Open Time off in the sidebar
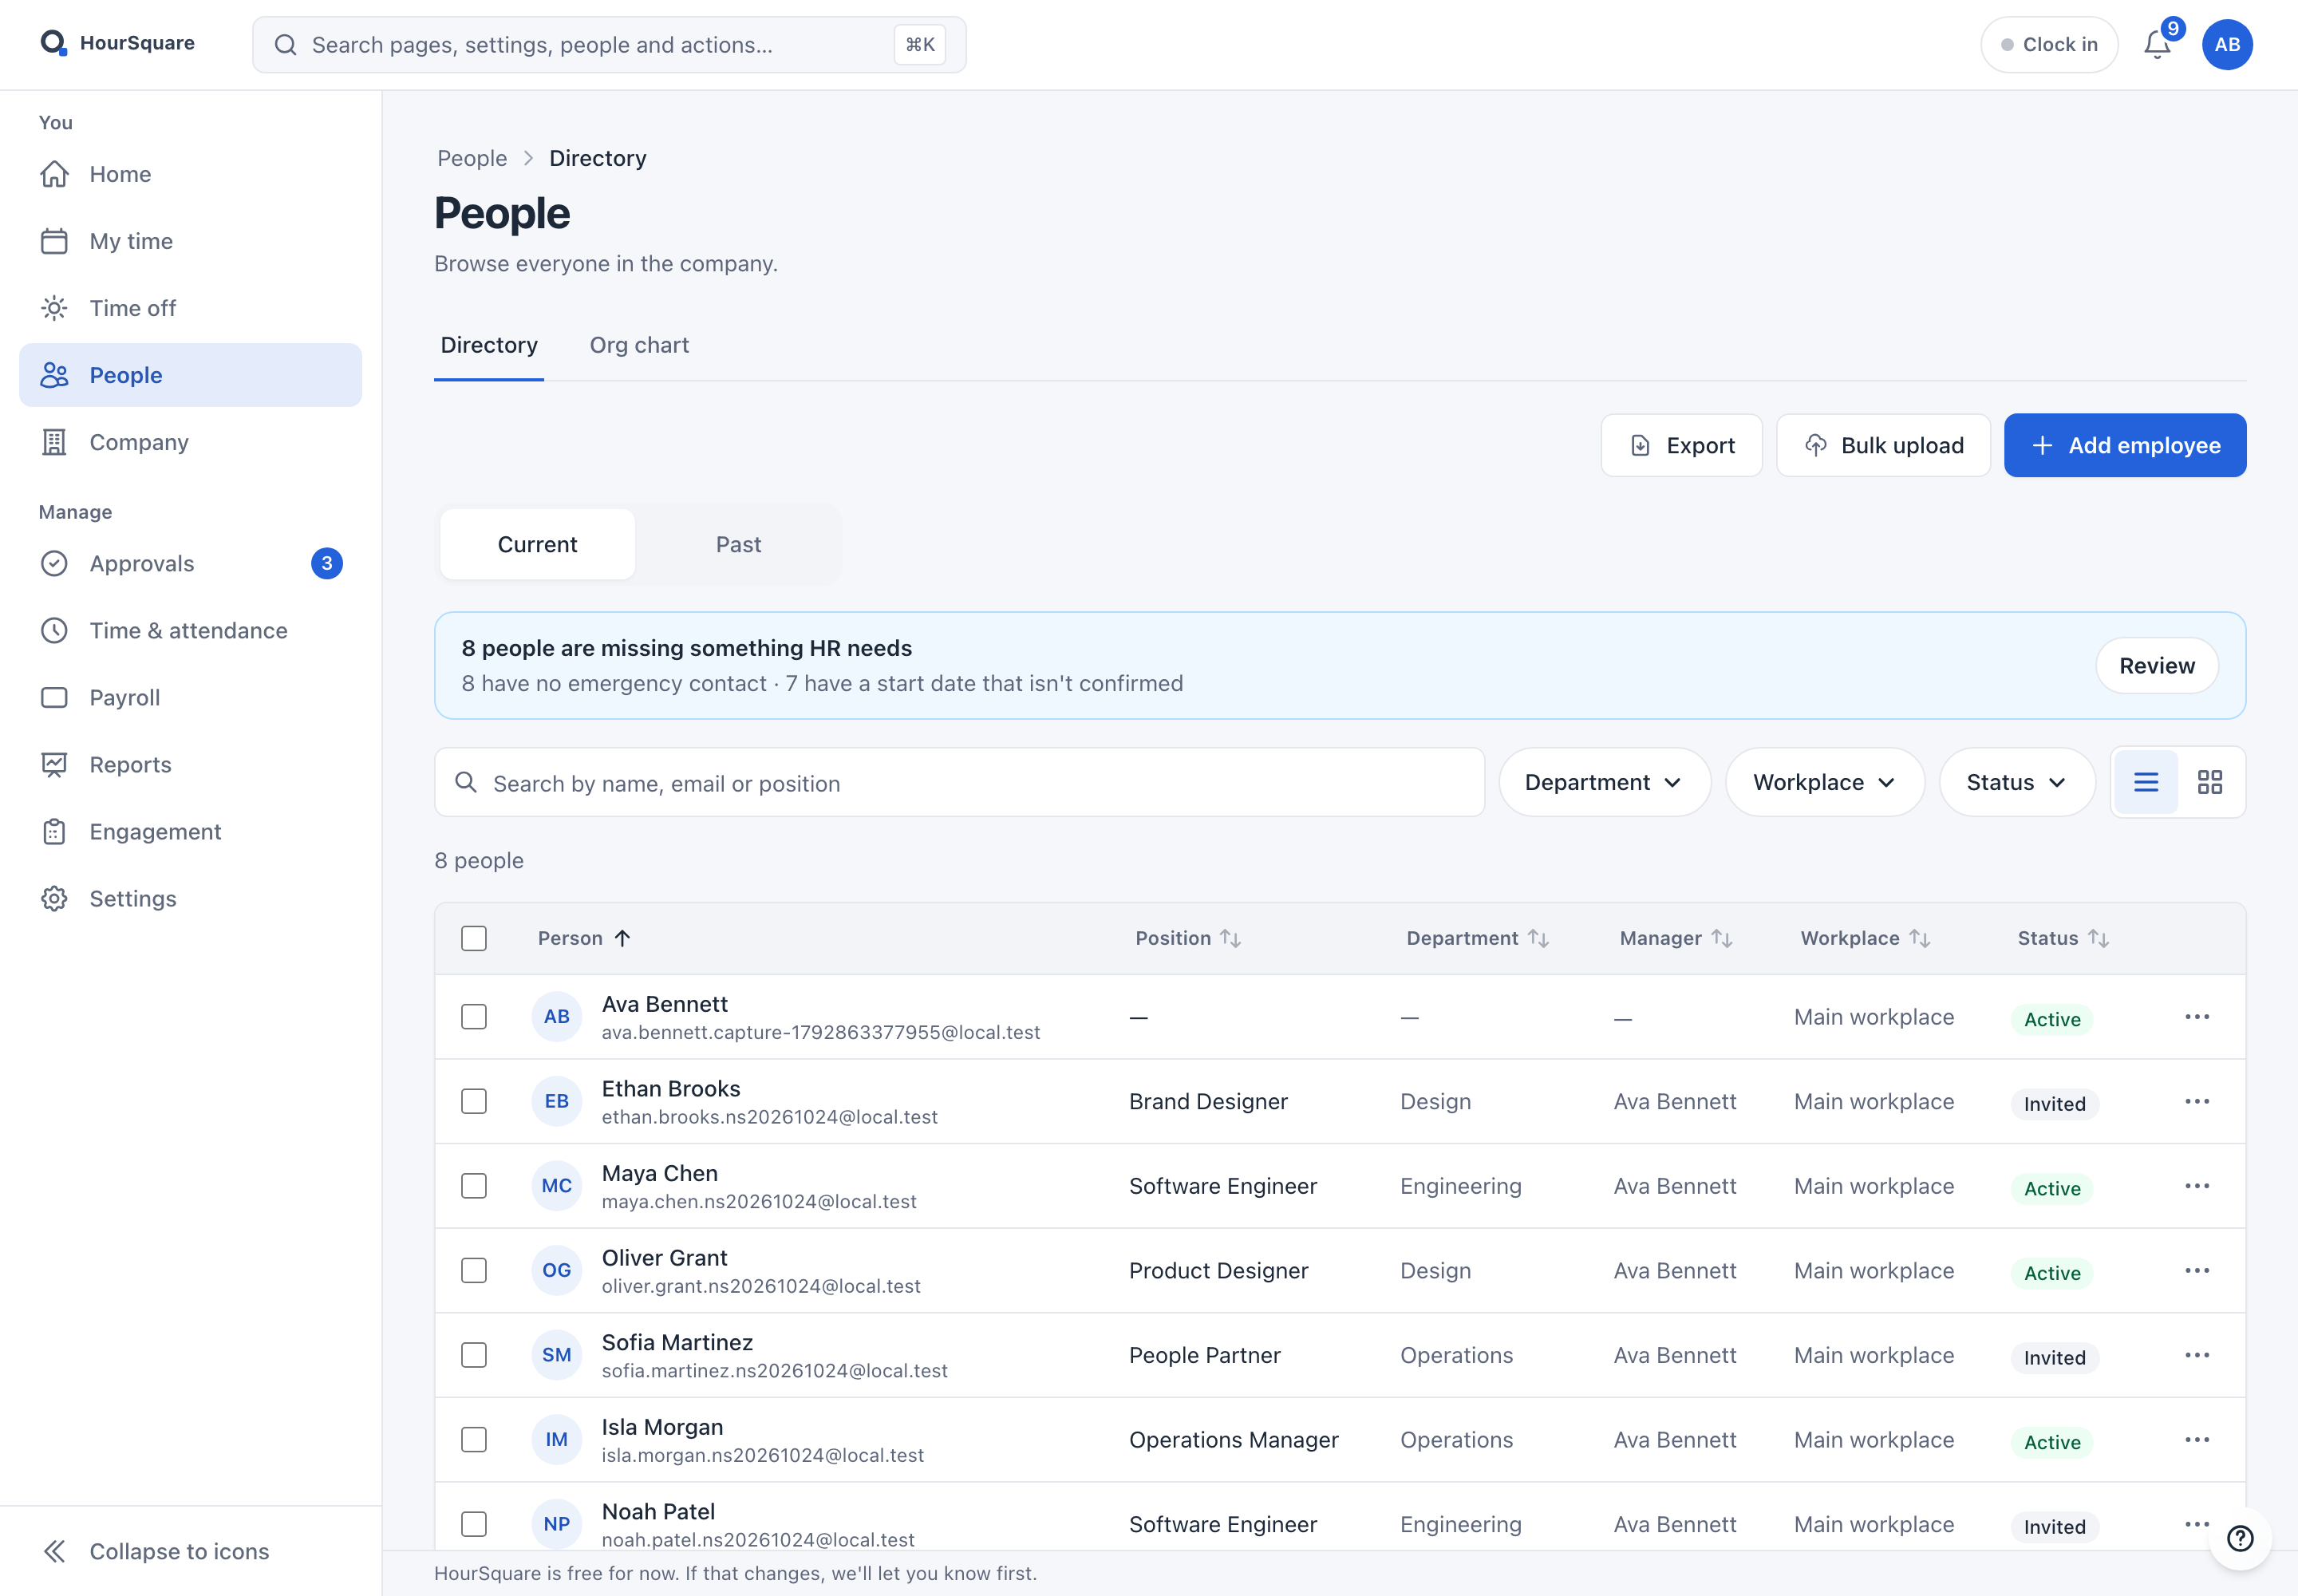 pyautogui.click(x=190, y=308)
